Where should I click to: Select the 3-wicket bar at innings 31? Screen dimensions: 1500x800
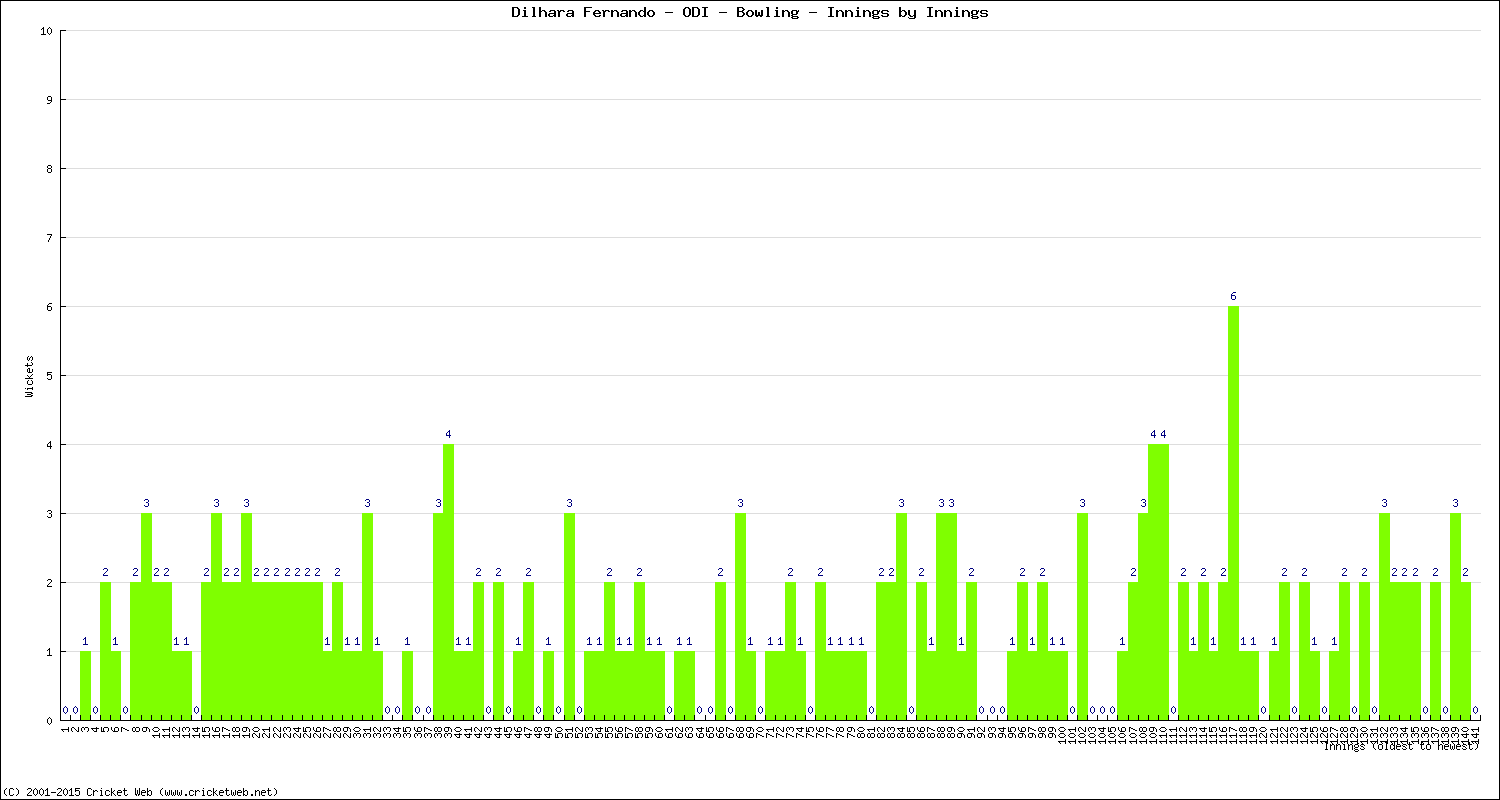tap(367, 616)
